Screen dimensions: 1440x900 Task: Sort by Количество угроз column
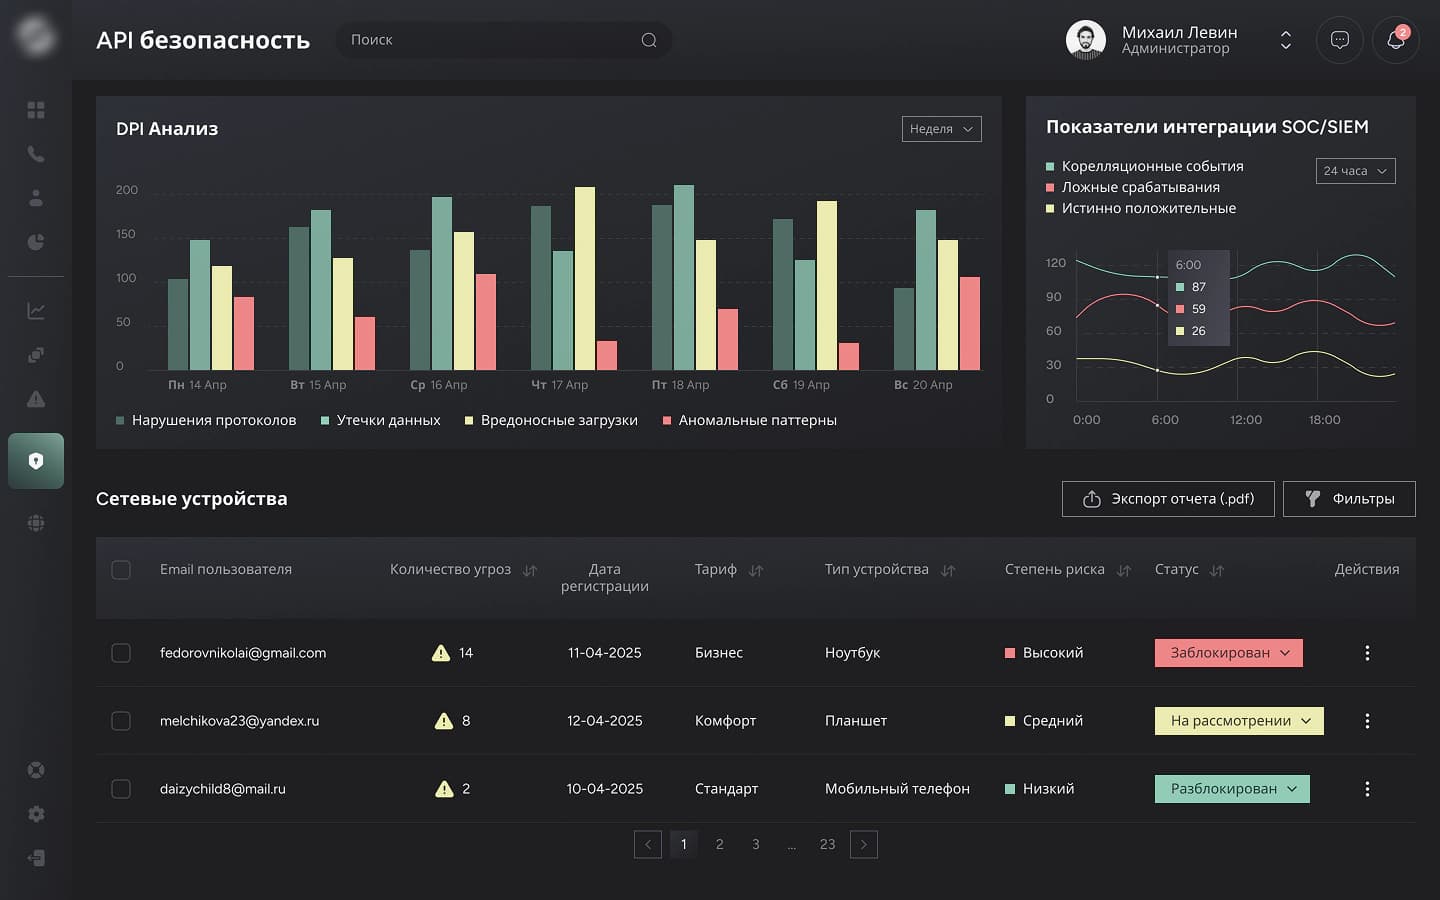tap(530, 570)
